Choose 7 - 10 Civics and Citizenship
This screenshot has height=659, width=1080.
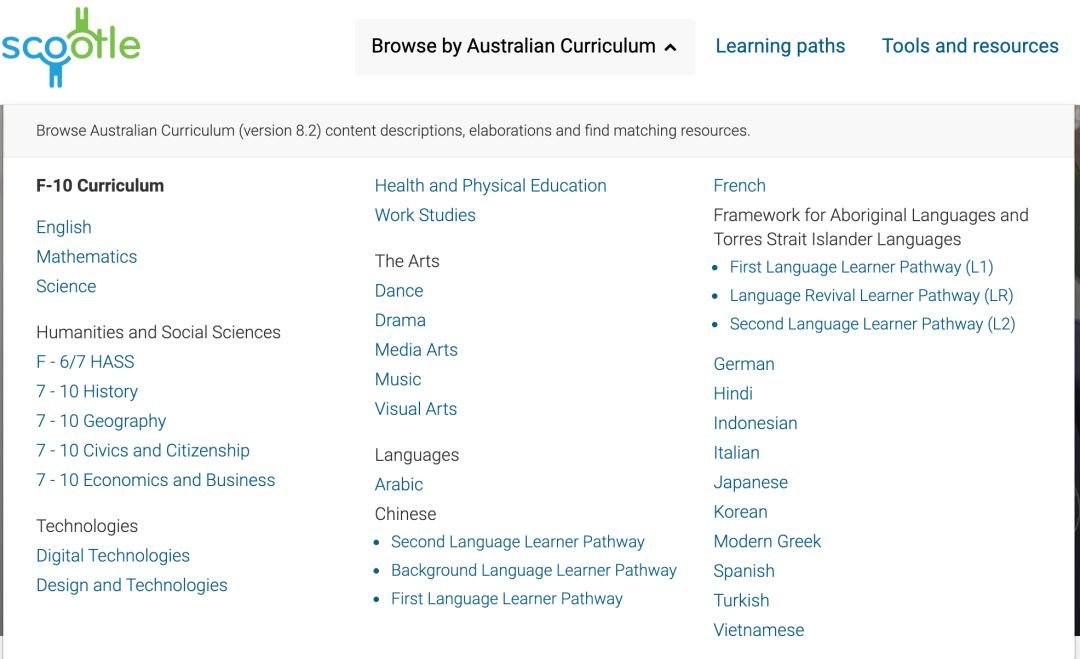pos(143,450)
